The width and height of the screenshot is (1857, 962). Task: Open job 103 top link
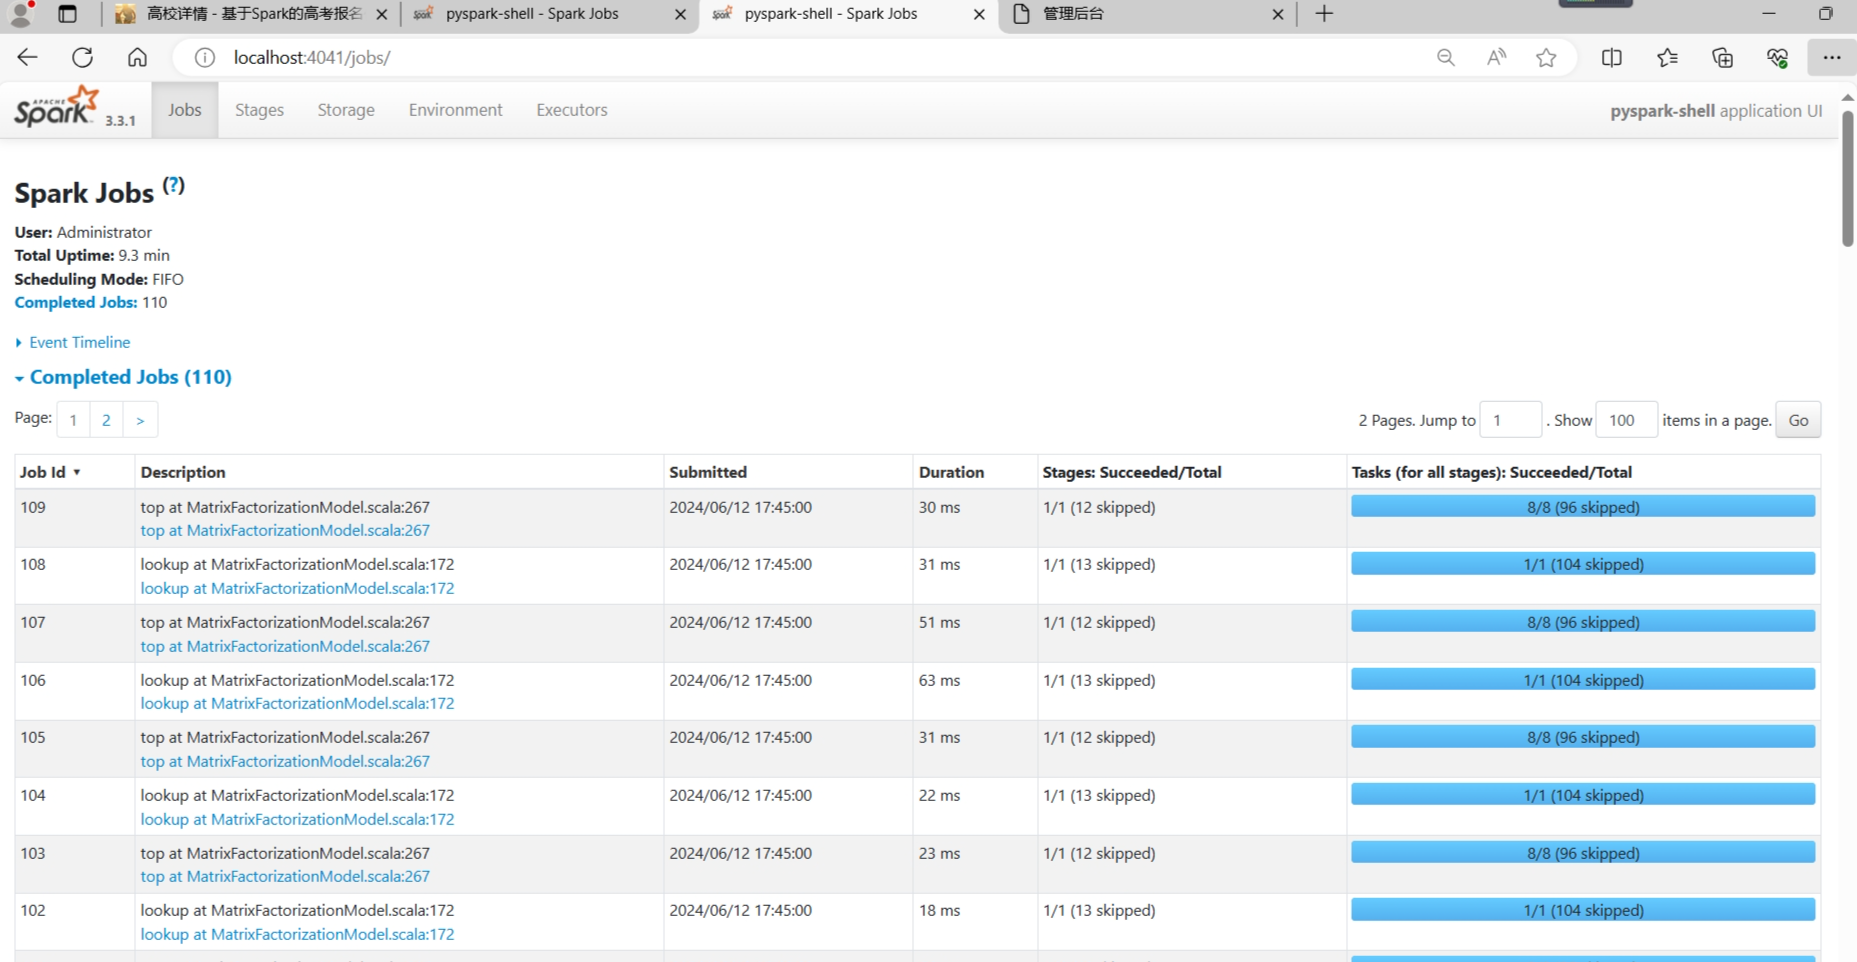pyautogui.click(x=285, y=876)
